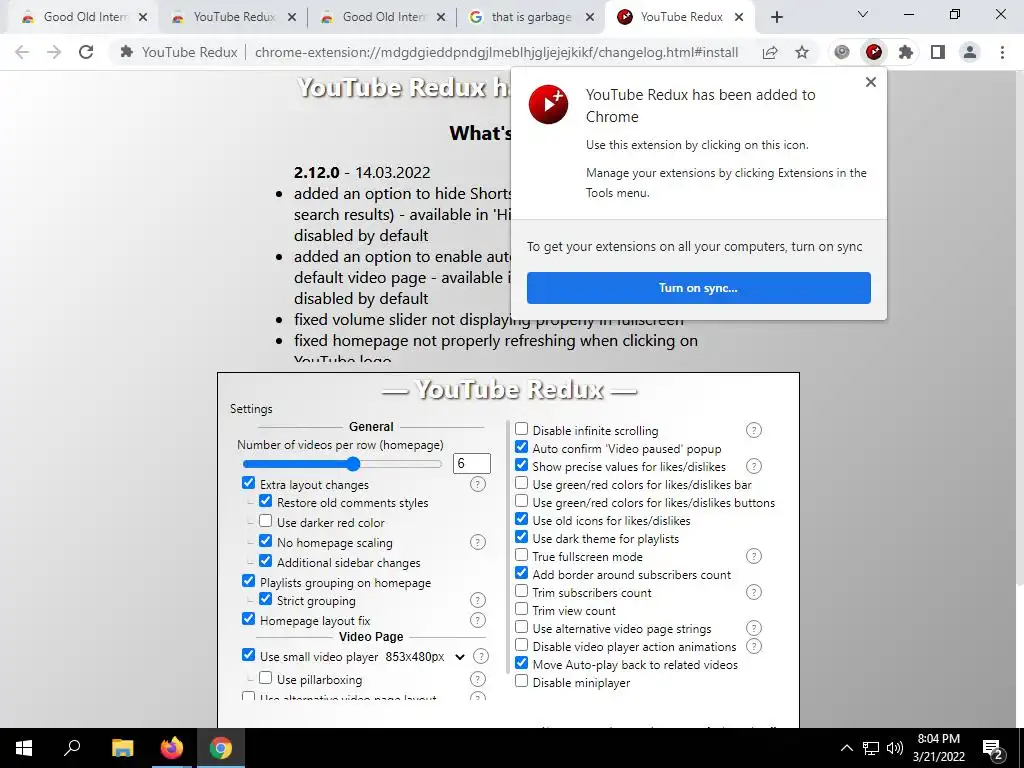Enable True fullscreen mode

coord(521,555)
